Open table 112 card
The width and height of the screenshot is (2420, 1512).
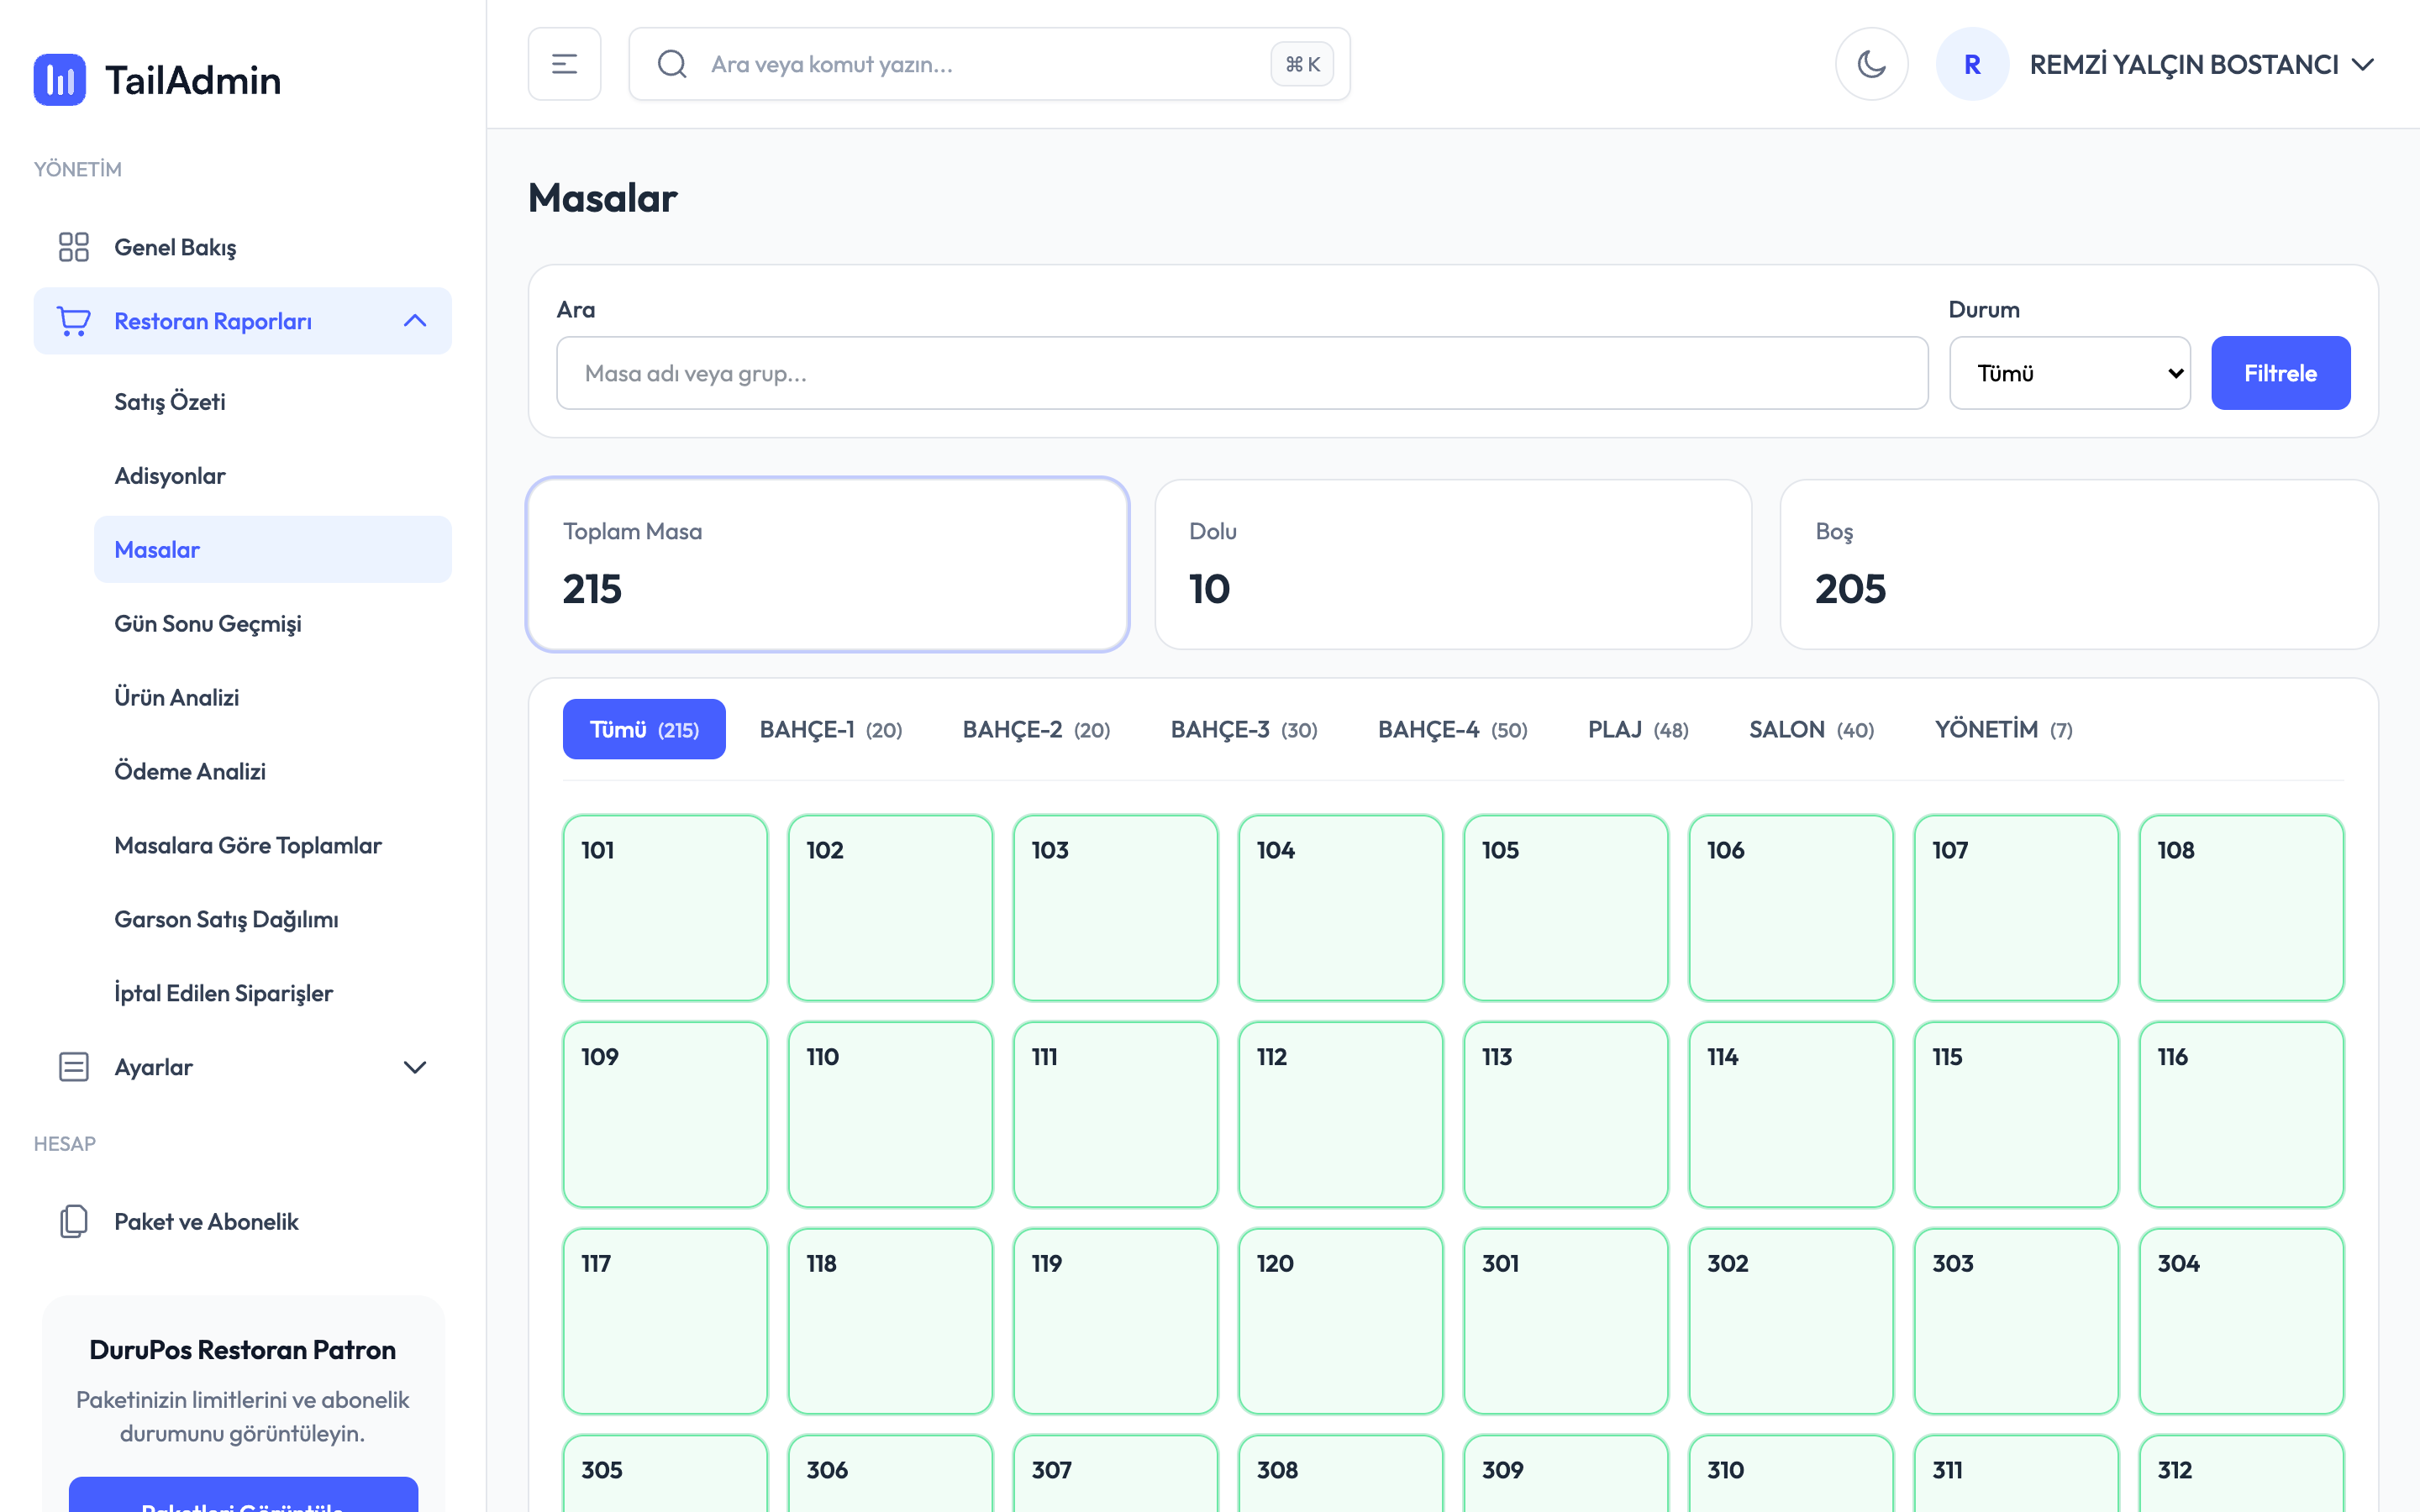click(1341, 1114)
